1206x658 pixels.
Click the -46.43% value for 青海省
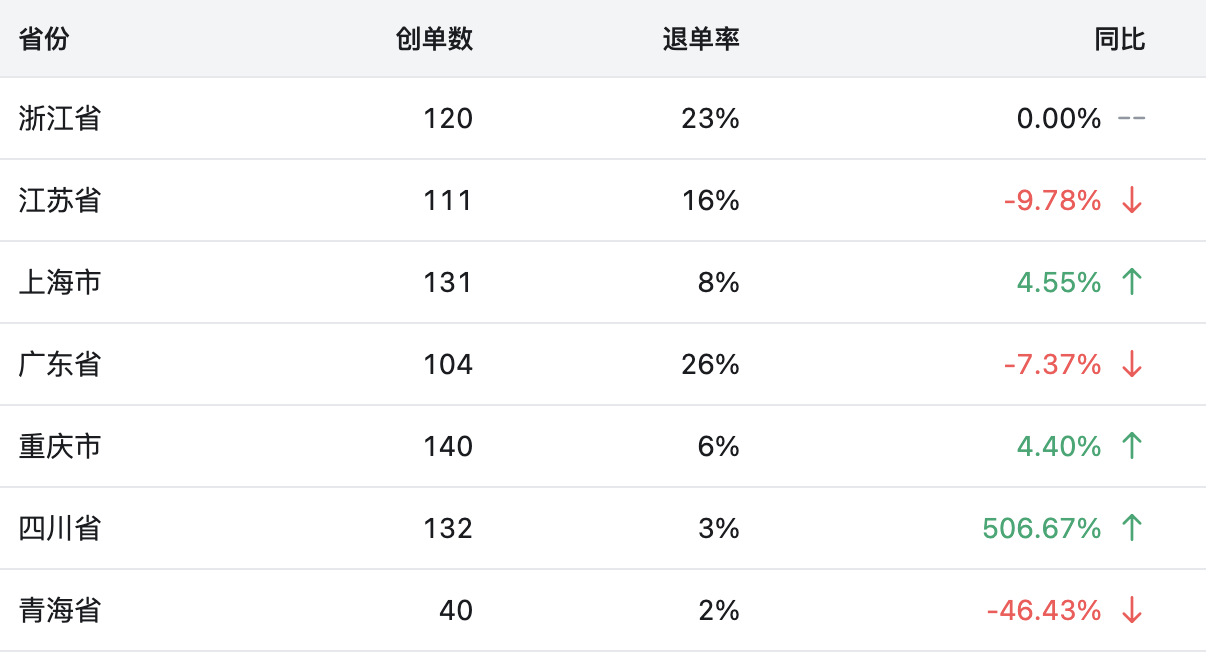(1044, 610)
